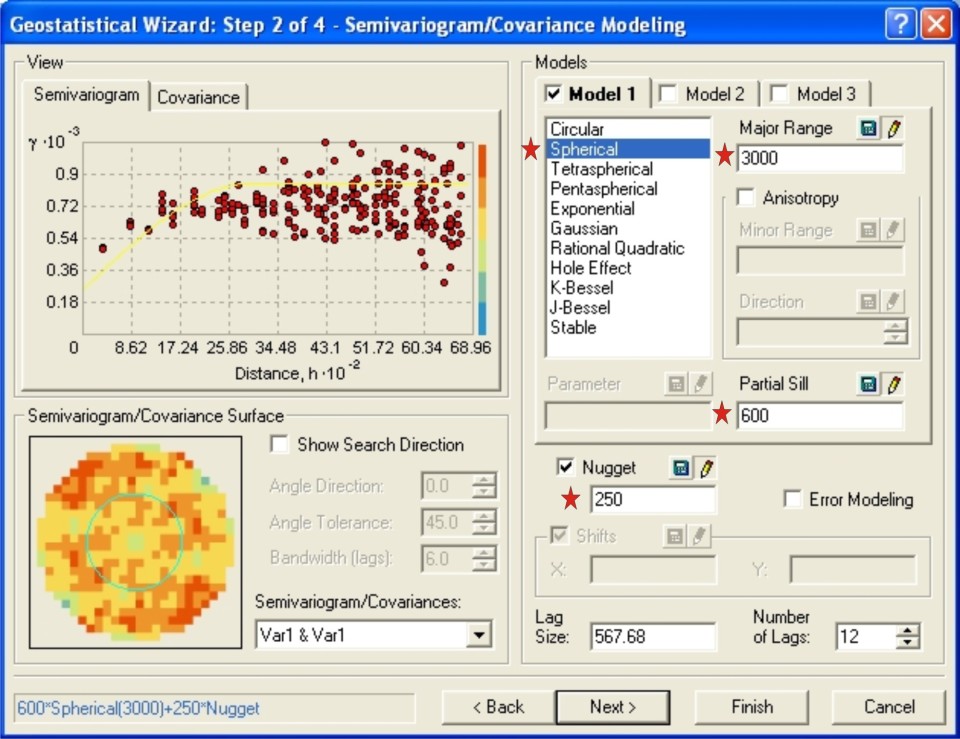
Task: Click disabled calculator icon beside Parameter
Action: click(676, 385)
